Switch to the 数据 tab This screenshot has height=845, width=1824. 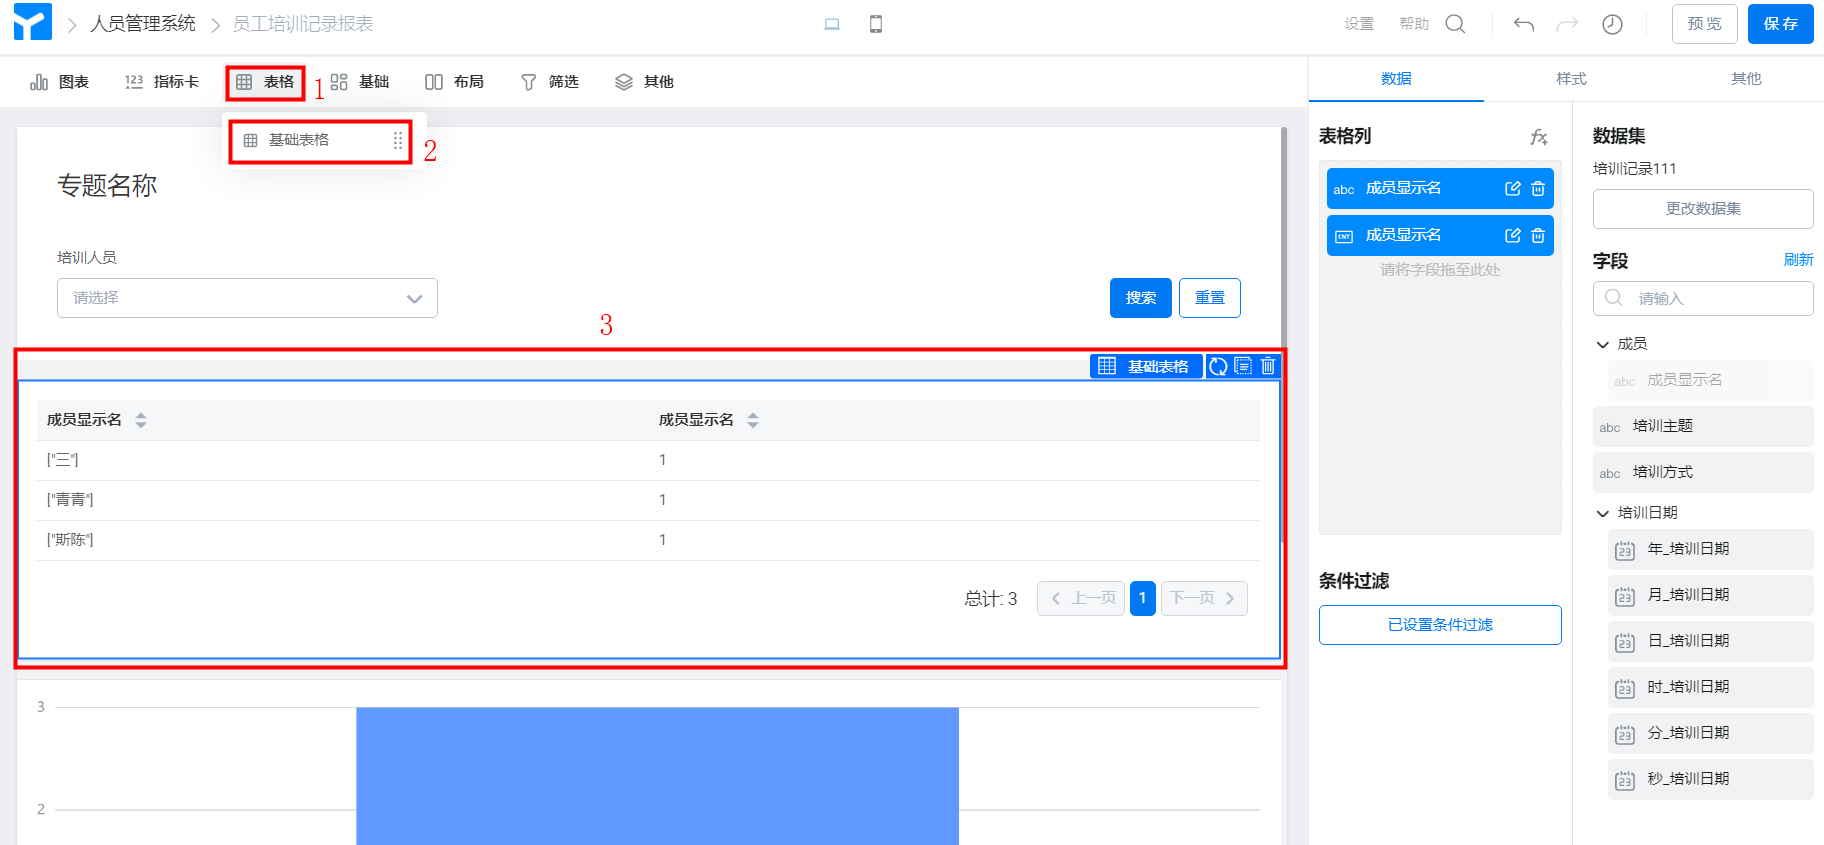coord(1396,79)
